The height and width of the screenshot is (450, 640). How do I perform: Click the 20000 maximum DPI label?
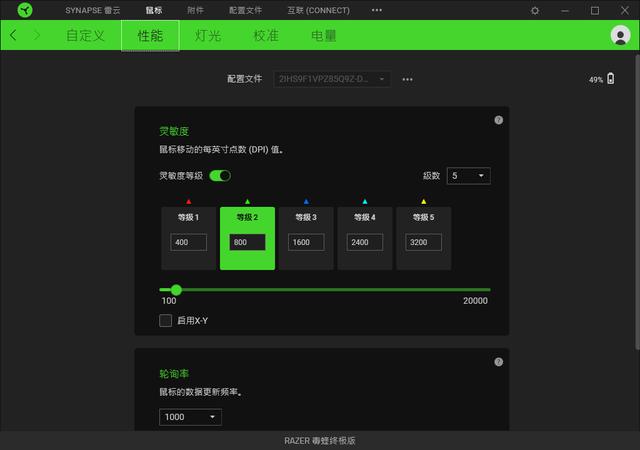475,301
